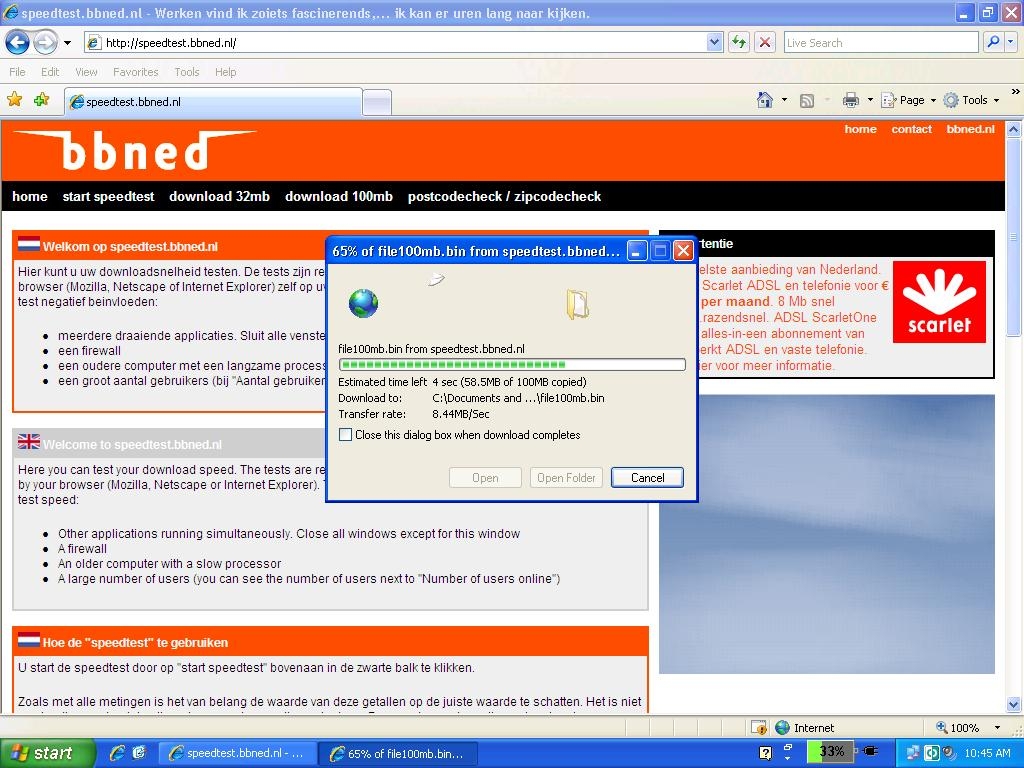Click the download 100mb navigation link
The height and width of the screenshot is (768, 1024).
pyautogui.click(x=339, y=197)
